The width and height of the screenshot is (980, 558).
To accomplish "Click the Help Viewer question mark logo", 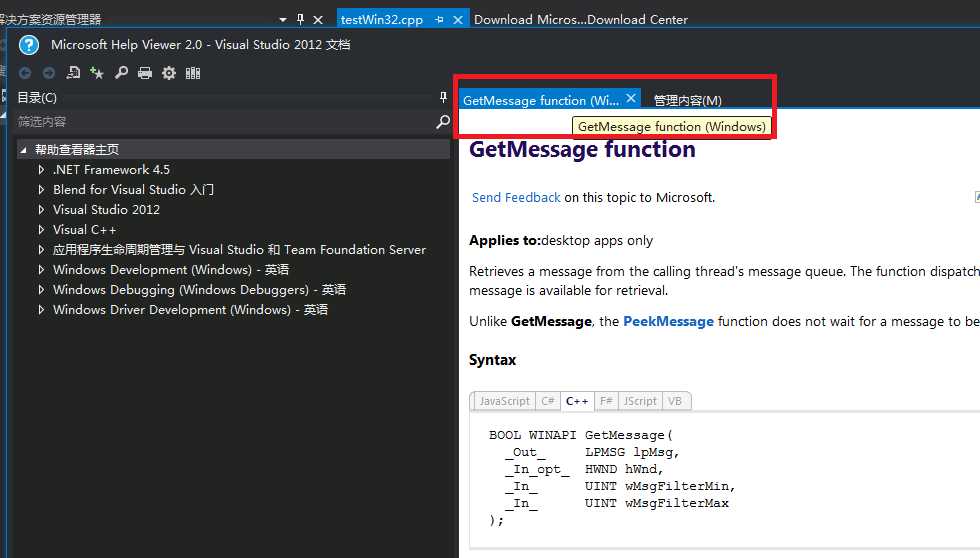I will pyautogui.click(x=29, y=45).
